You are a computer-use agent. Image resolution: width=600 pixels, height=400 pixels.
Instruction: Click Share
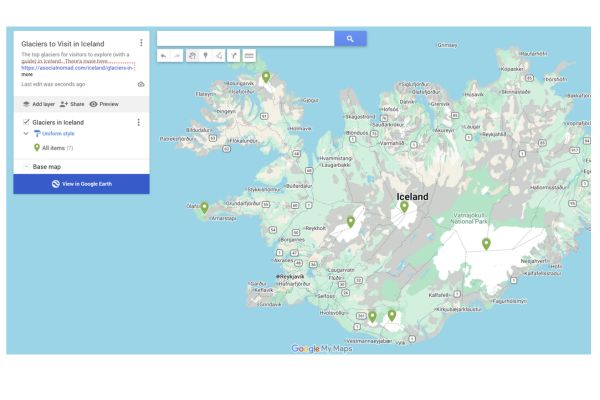coord(72,104)
